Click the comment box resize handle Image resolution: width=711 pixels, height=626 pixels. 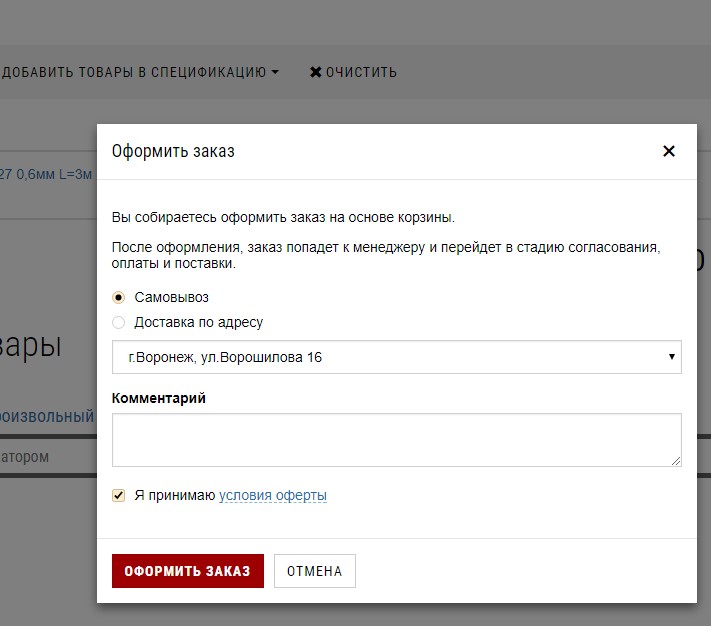[x=676, y=461]
